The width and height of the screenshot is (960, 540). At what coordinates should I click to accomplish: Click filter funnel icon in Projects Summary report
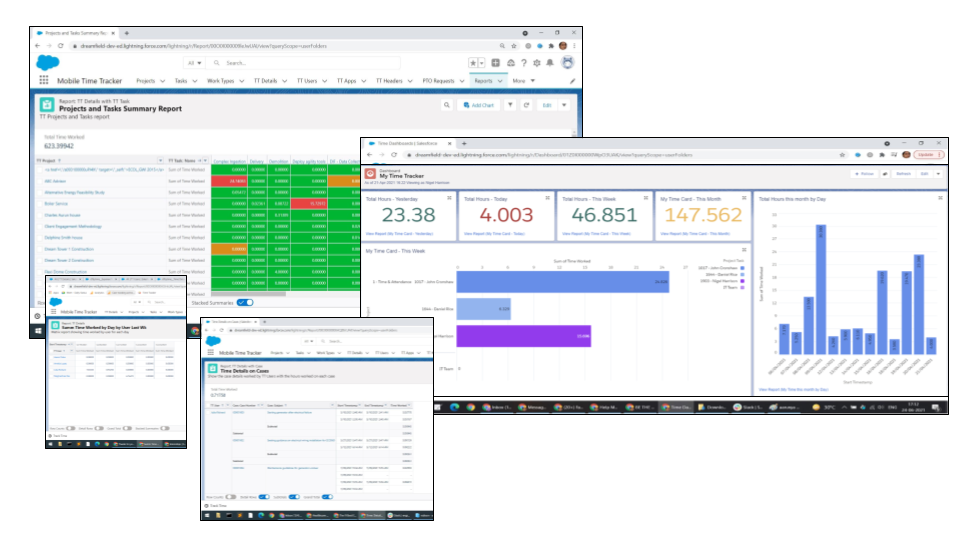510,105
